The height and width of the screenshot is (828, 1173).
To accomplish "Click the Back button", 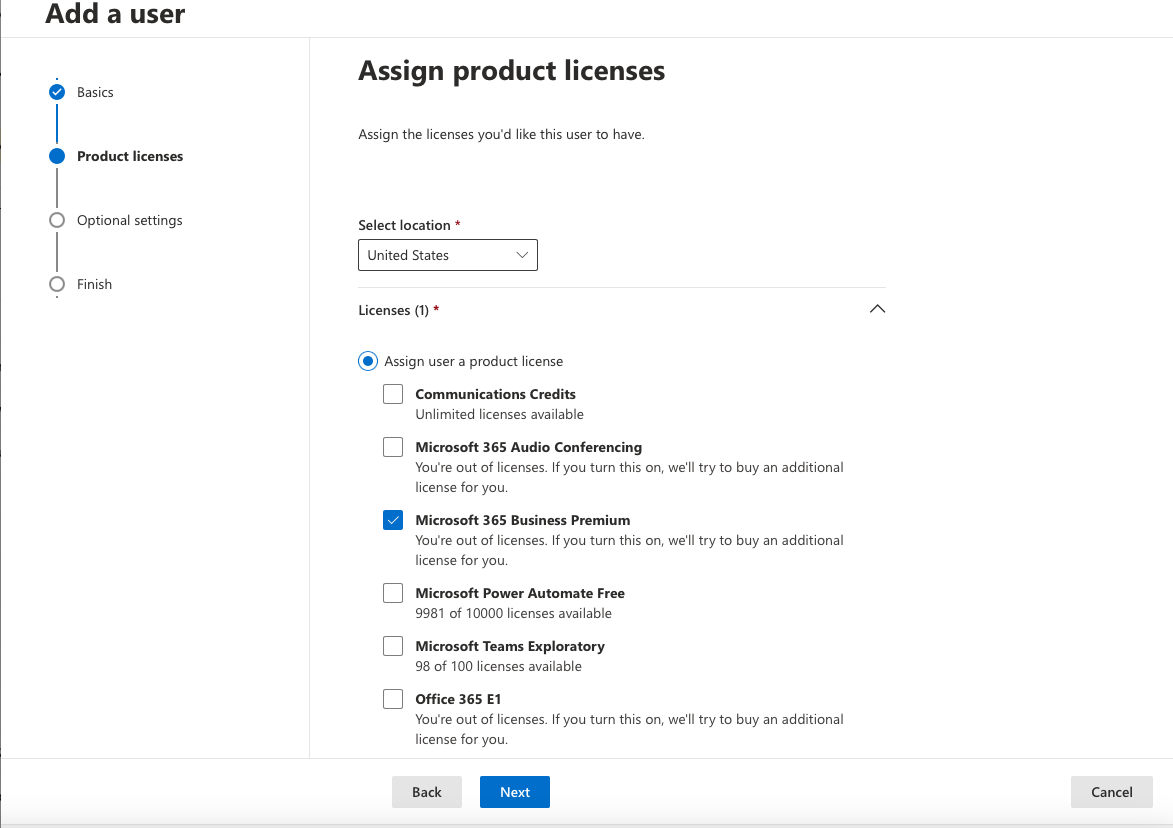I will pos(427,792).
